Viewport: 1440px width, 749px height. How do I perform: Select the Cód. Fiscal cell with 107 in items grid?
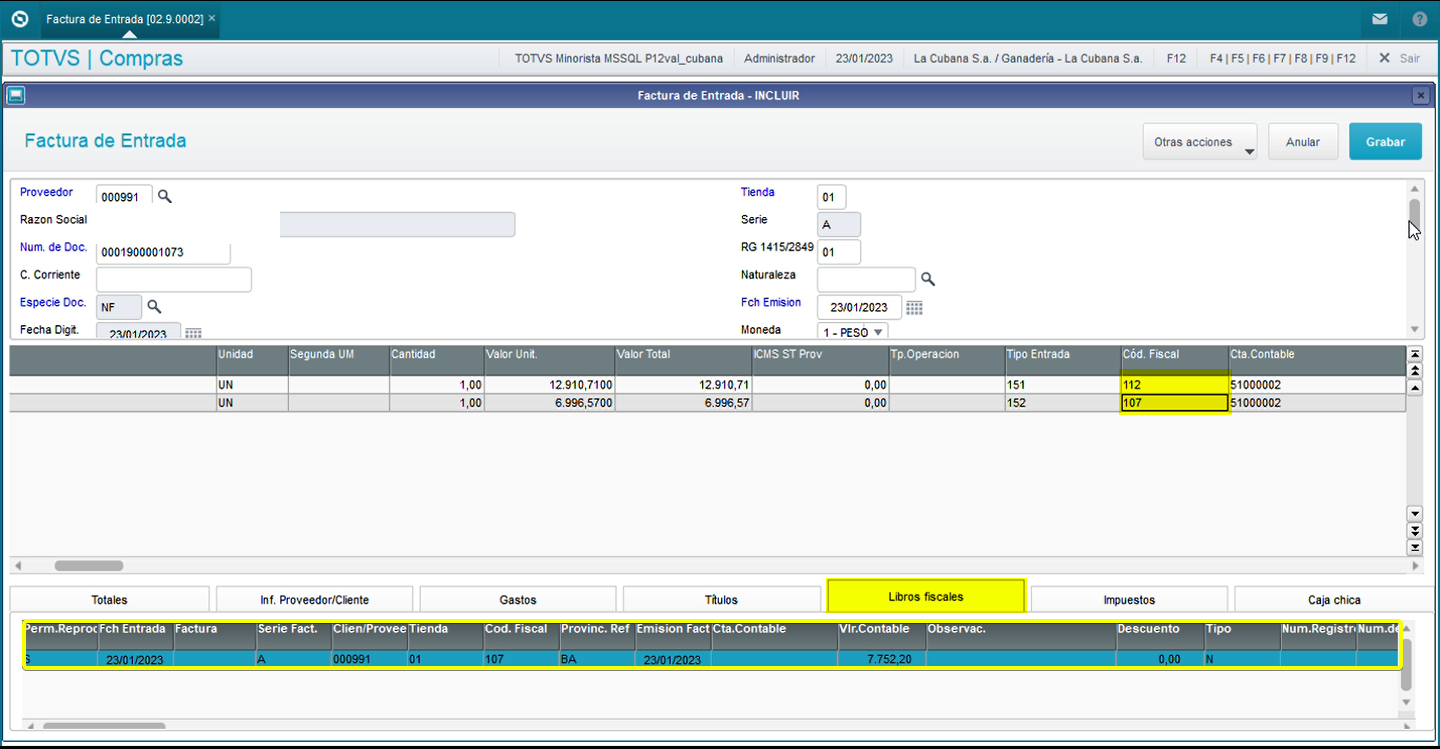pyautogui.click(x=1175, y=403)
